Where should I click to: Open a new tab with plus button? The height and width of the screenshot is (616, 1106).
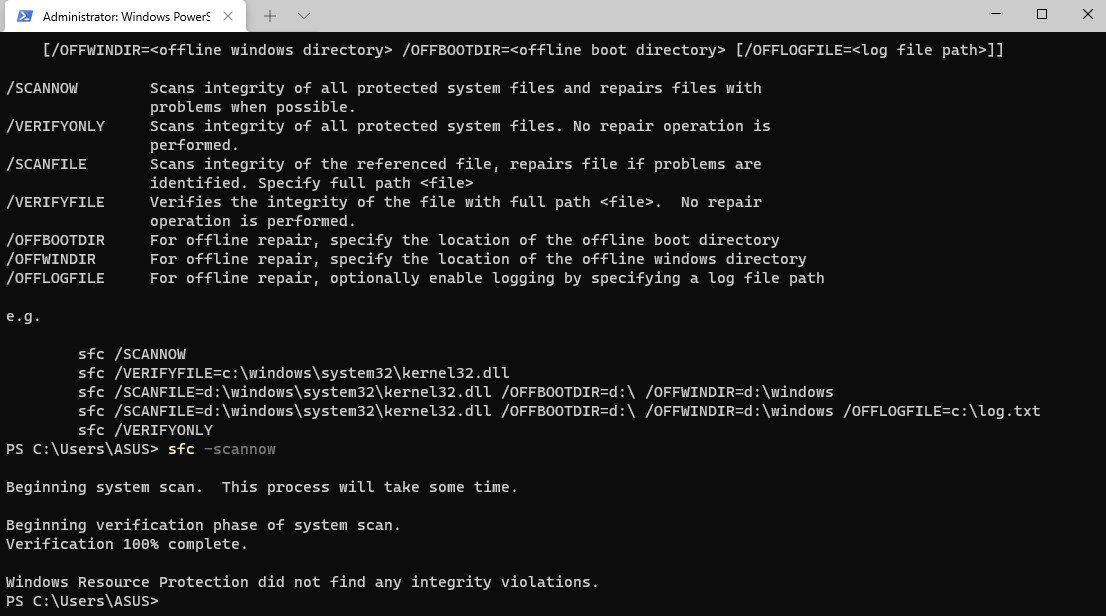[x=270, y=16]
